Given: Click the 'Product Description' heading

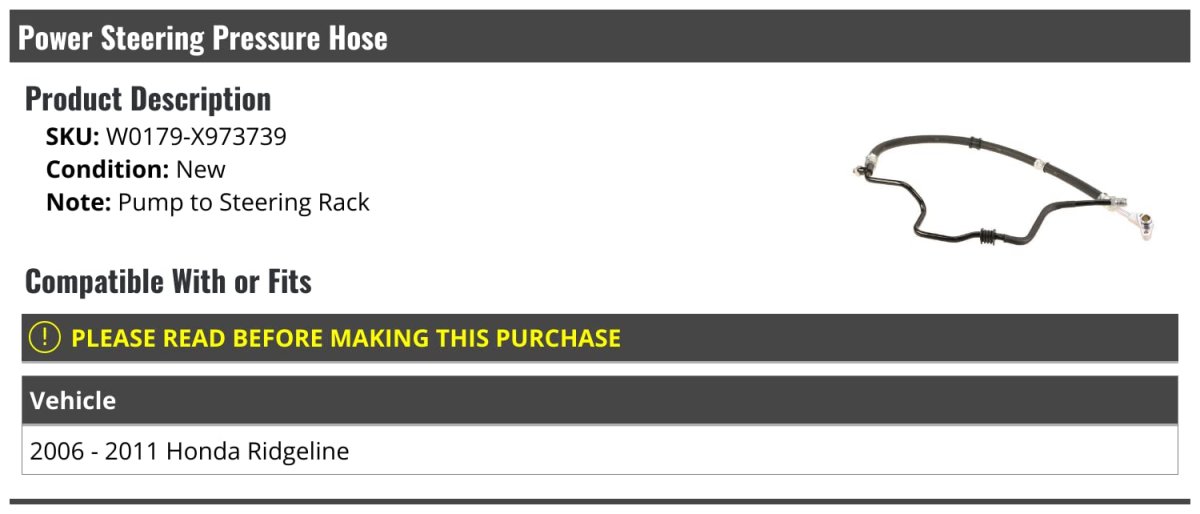Looking at the screenshot, I should click(x=148, y=99).
